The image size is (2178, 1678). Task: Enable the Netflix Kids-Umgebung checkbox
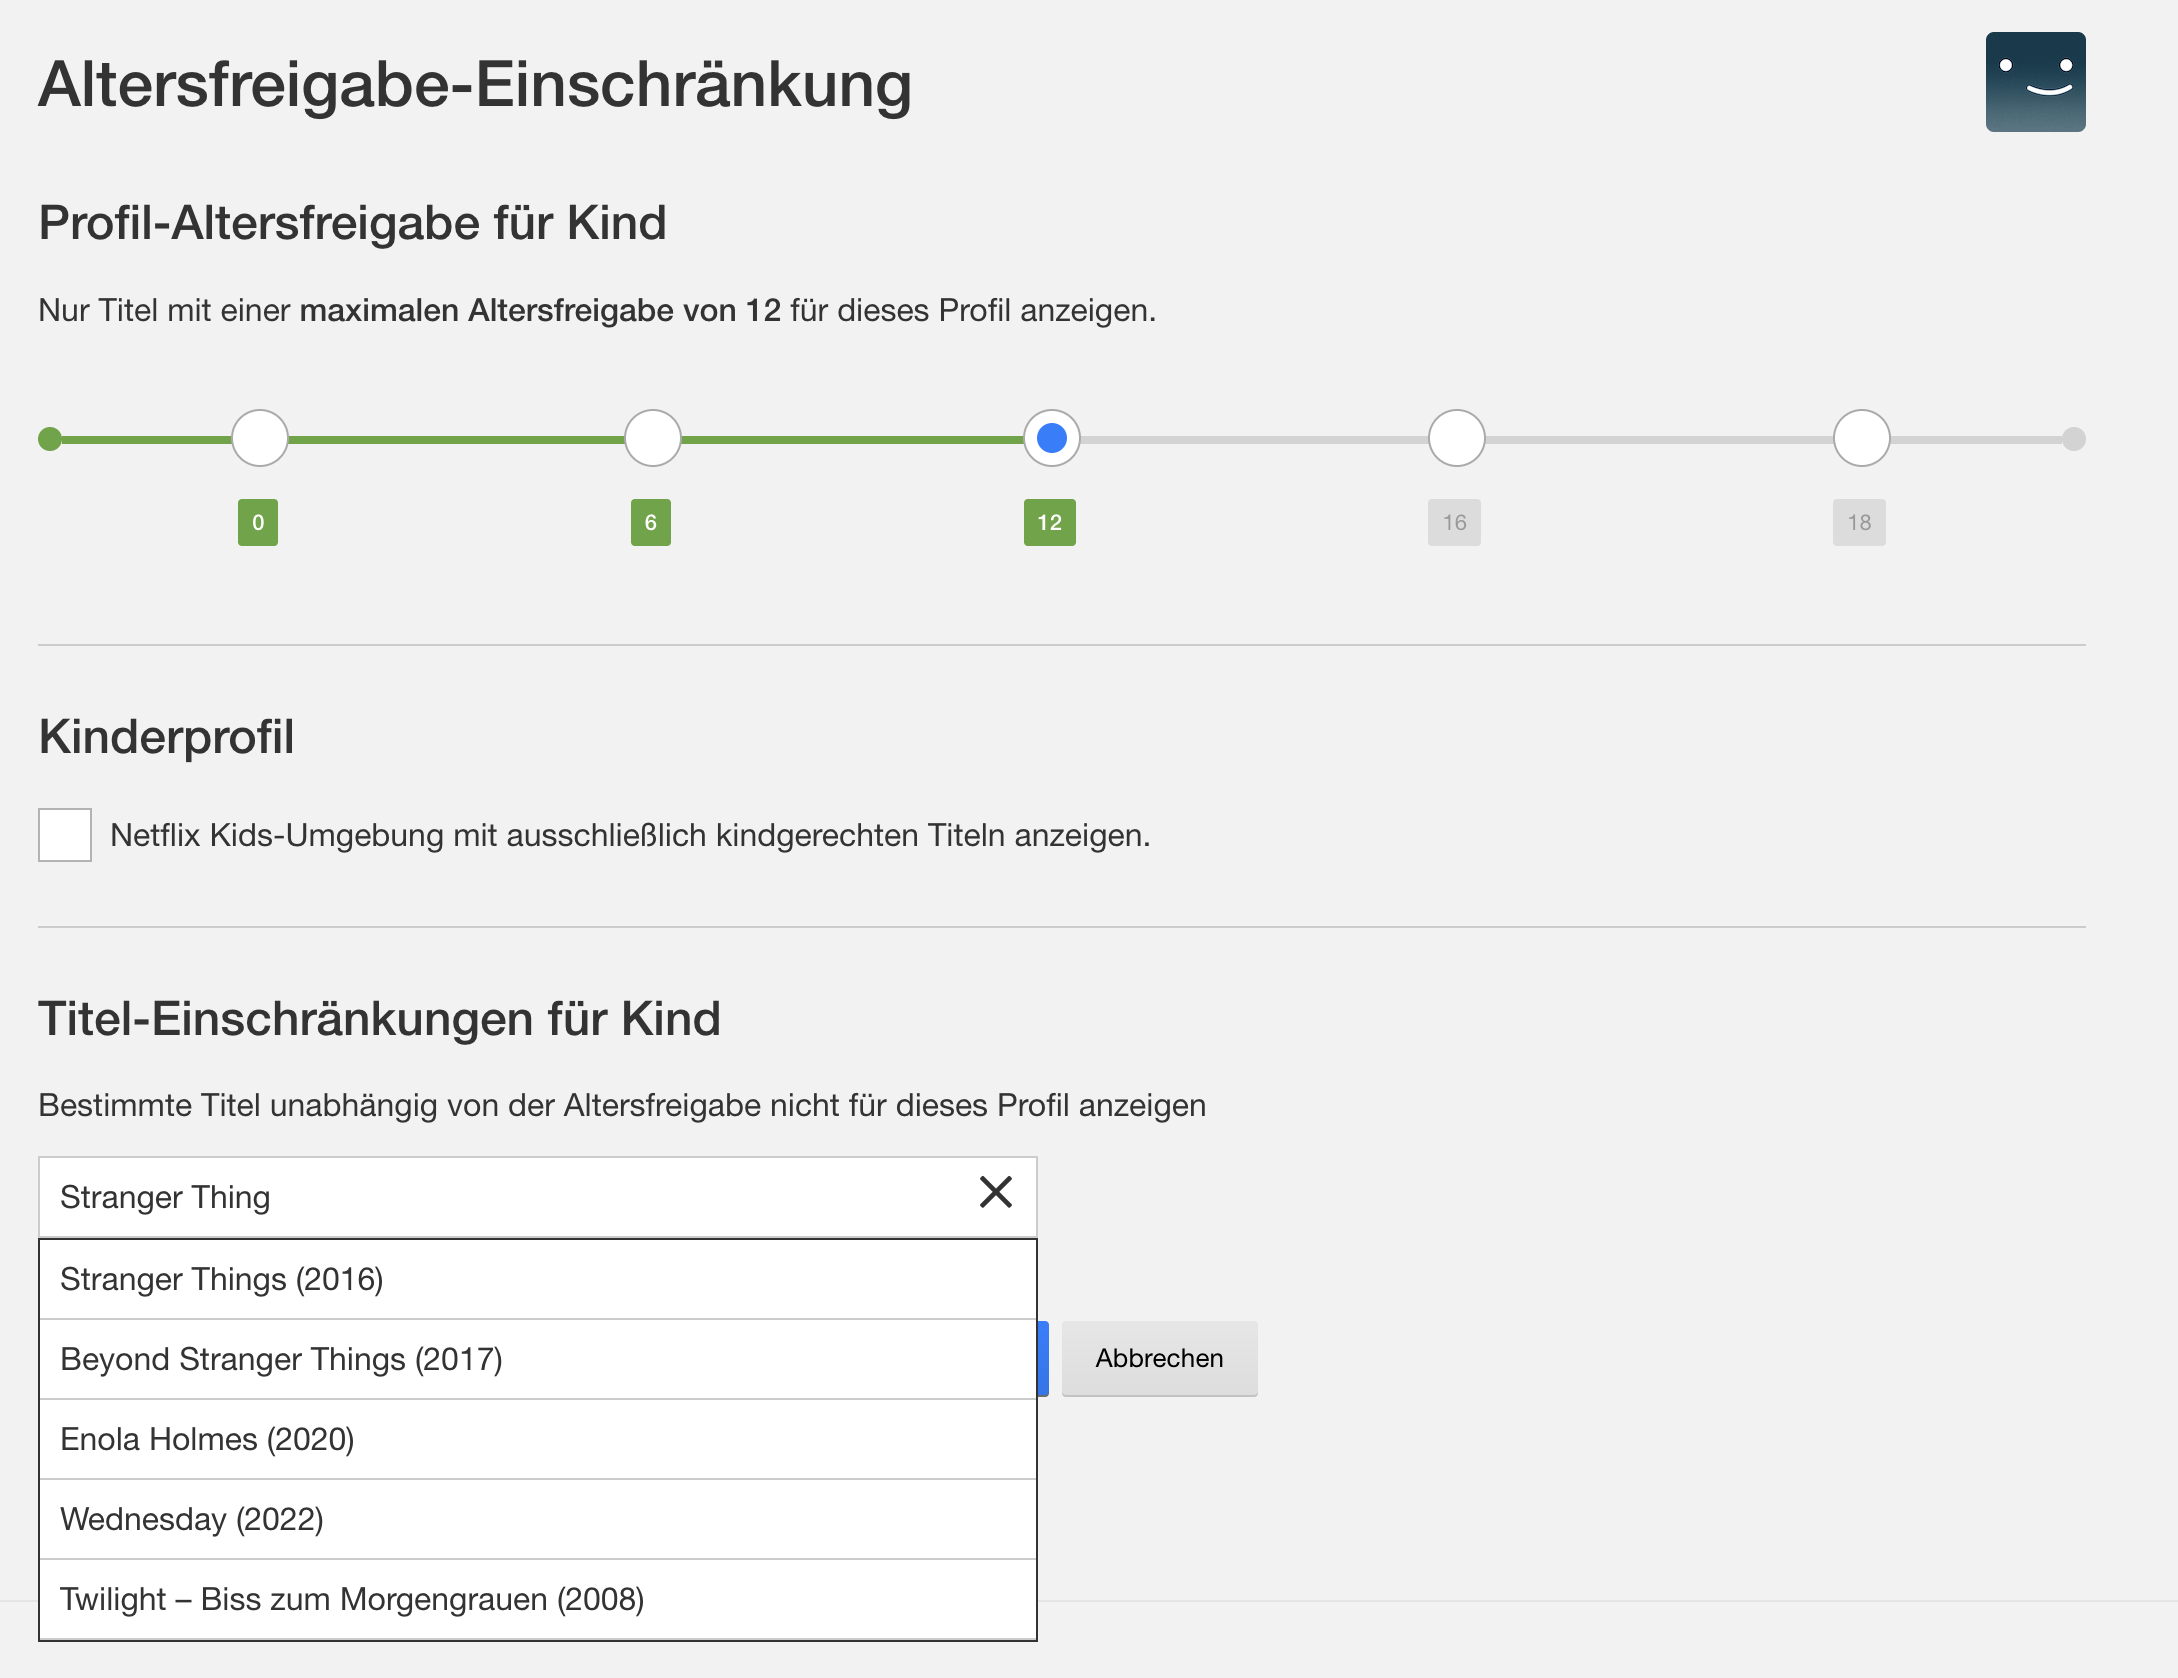(65, 835)
